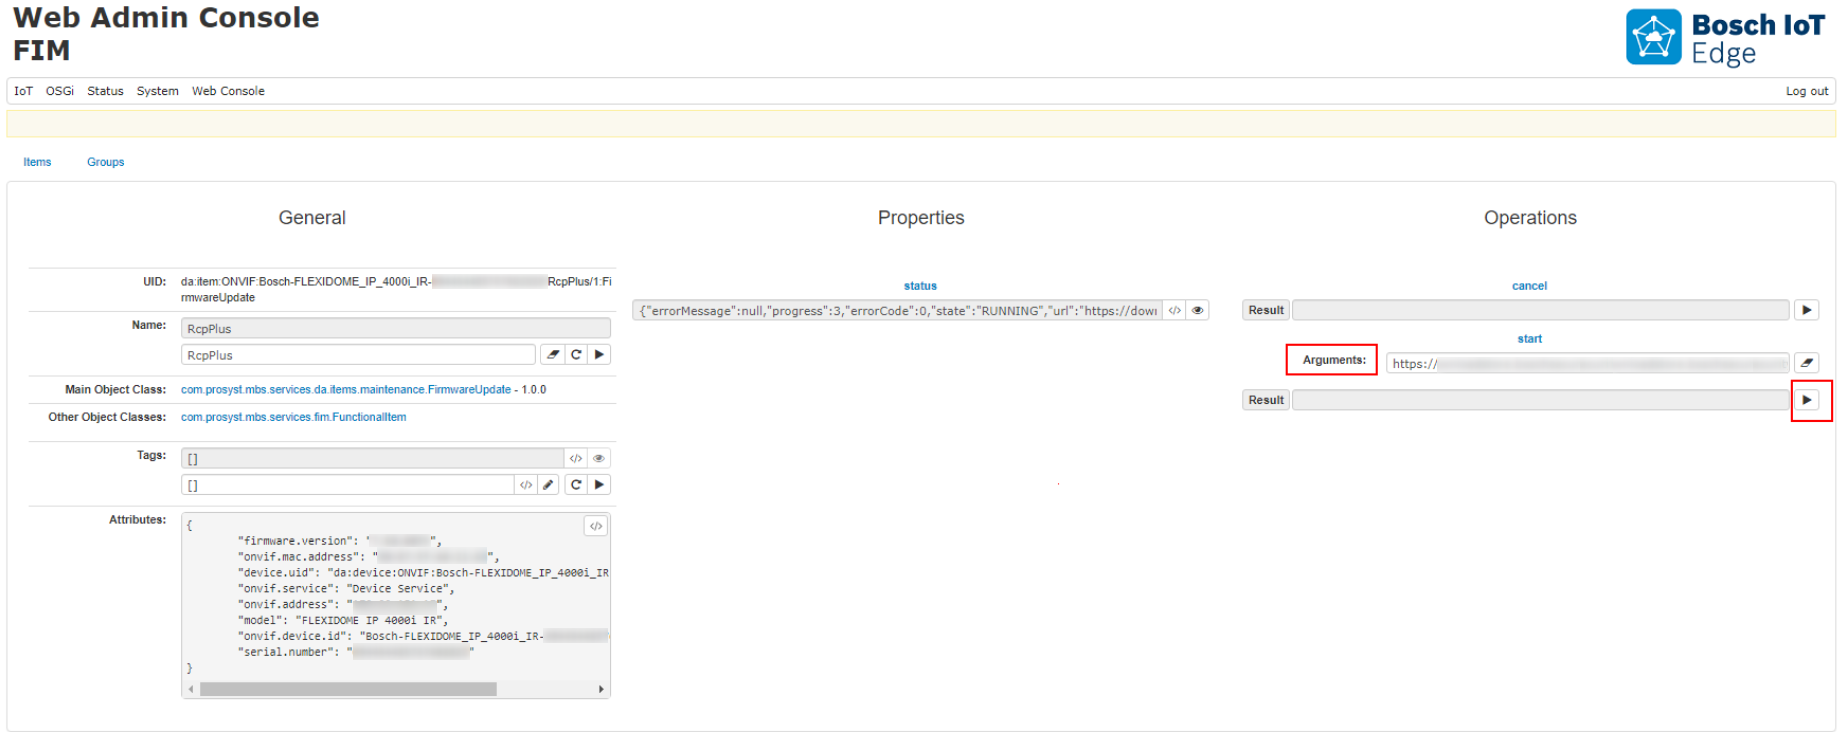1838x732 pixels.
Task: Run the Tags update play button
Action: pyautogui.click(x=599, y=485)
